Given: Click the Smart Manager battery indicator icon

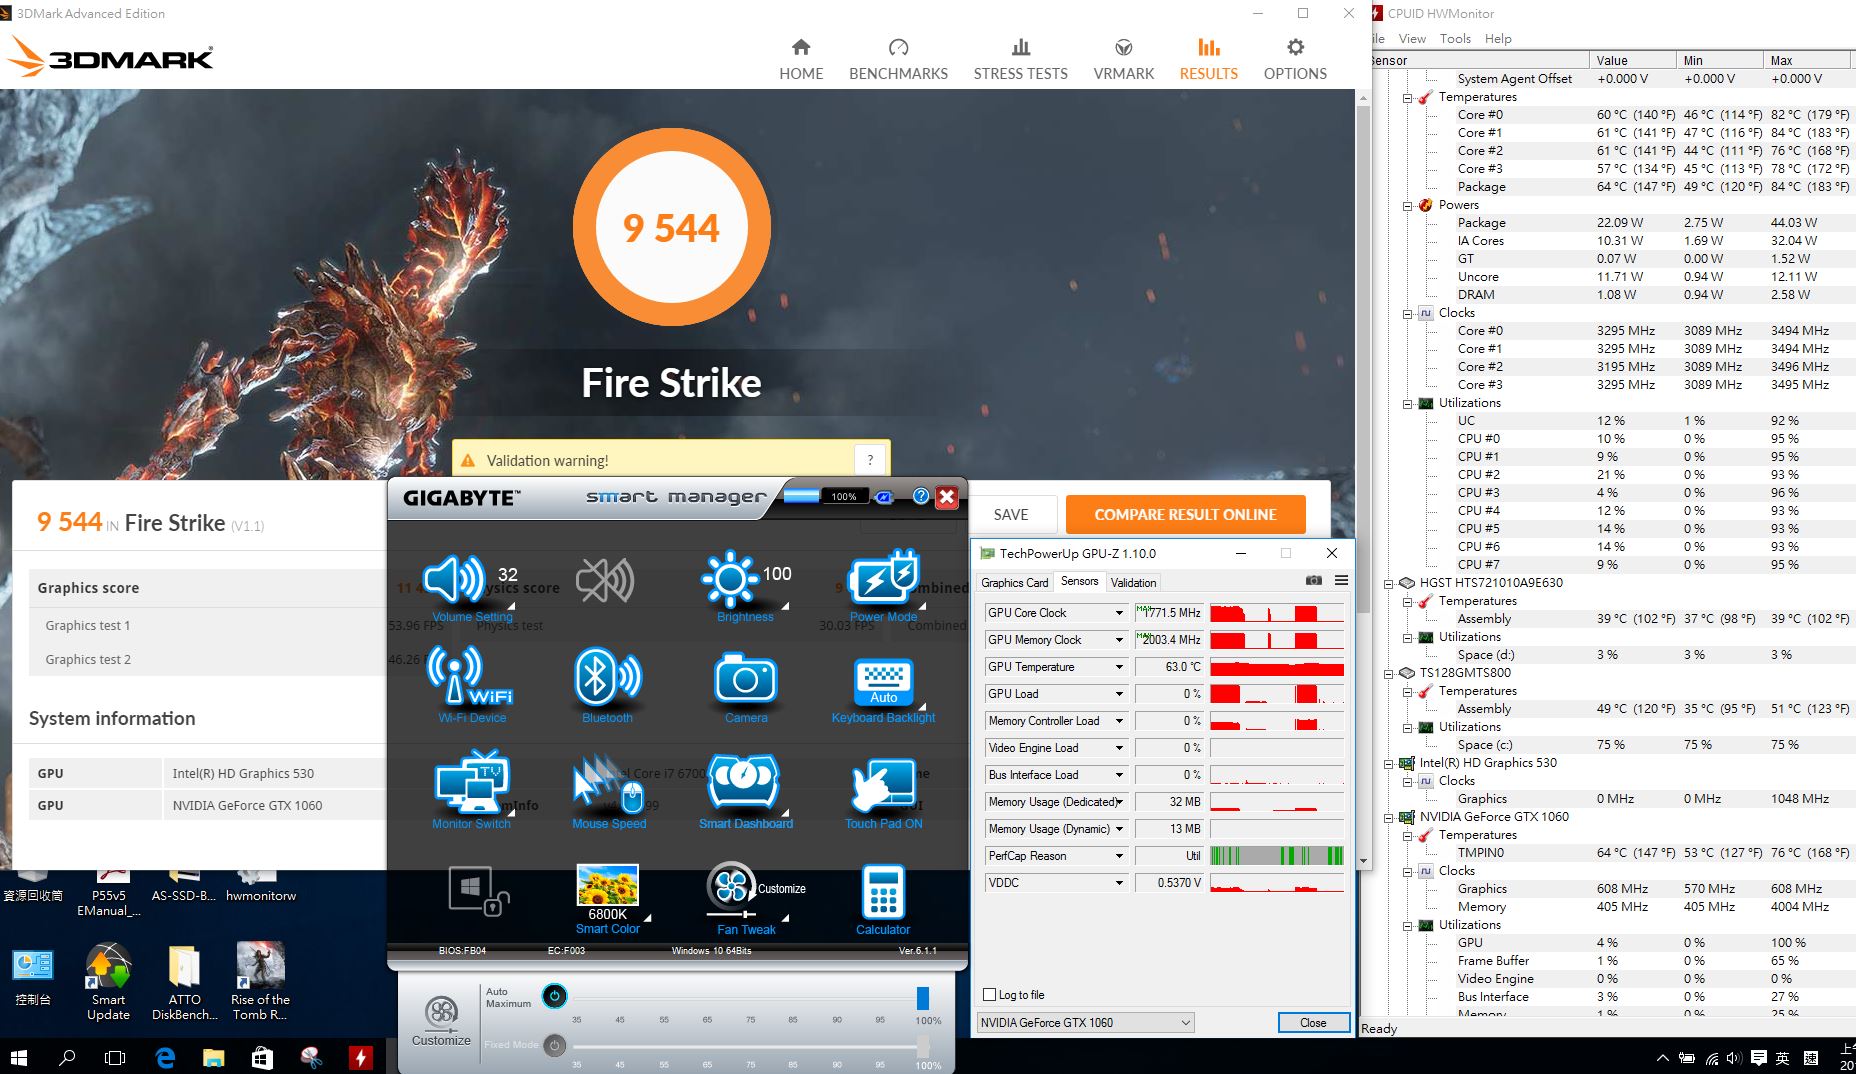Looking at the screenshot, I should [x=884, y=496].
